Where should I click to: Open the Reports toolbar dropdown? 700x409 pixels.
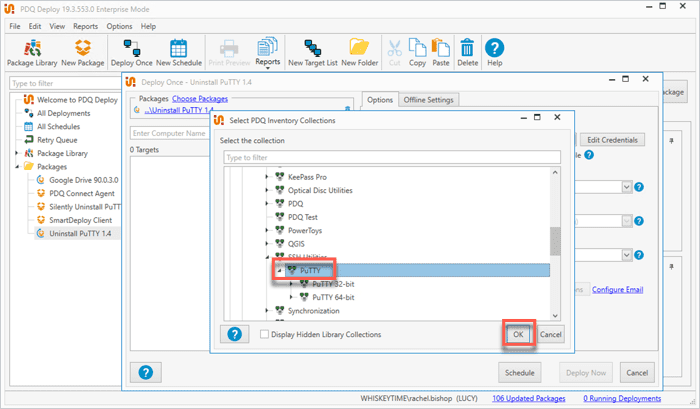[x=268, y=53]
